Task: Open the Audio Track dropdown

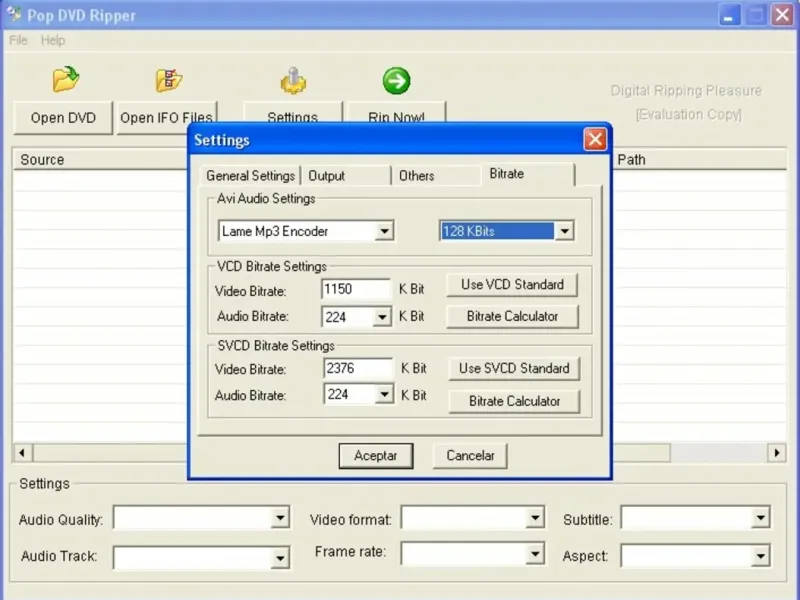Action: (x=280, y=558)
